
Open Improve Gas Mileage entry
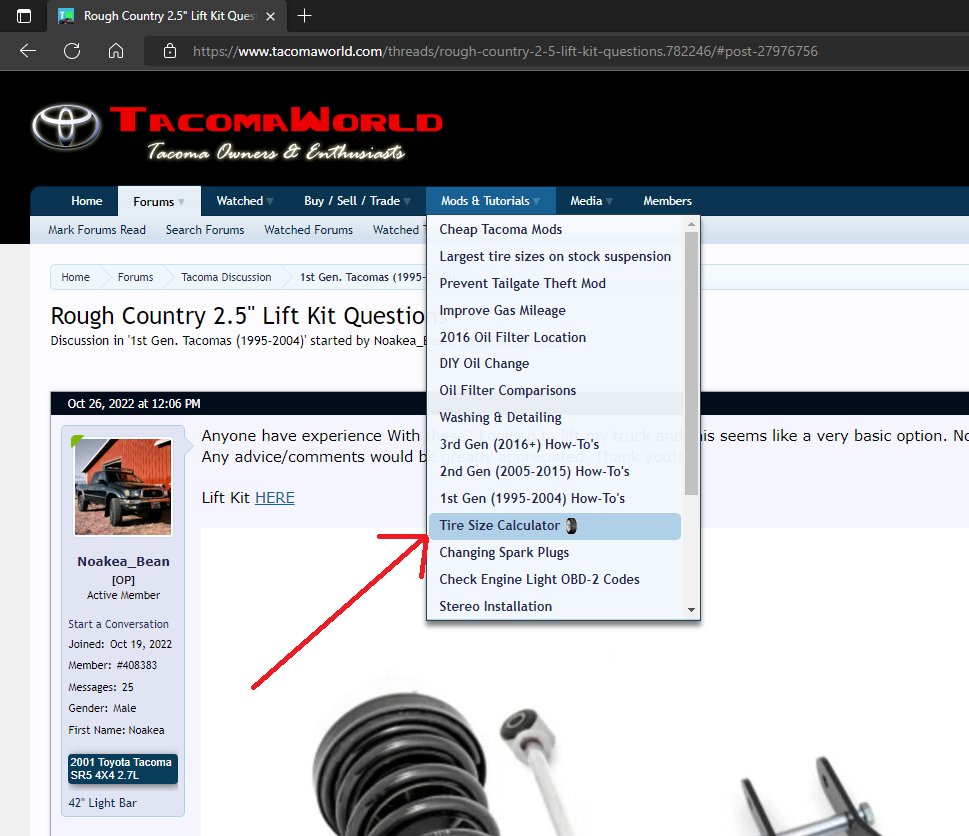point(555,310)
